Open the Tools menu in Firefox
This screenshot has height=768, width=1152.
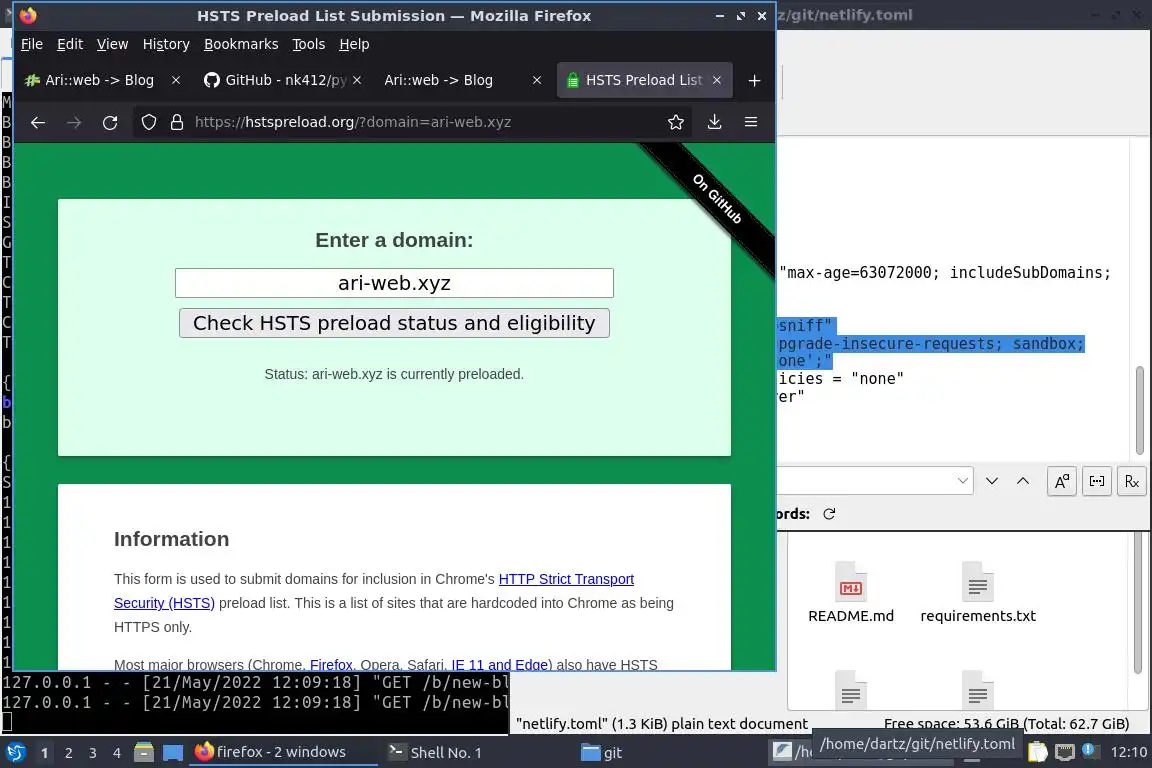[x=309, y=44]
